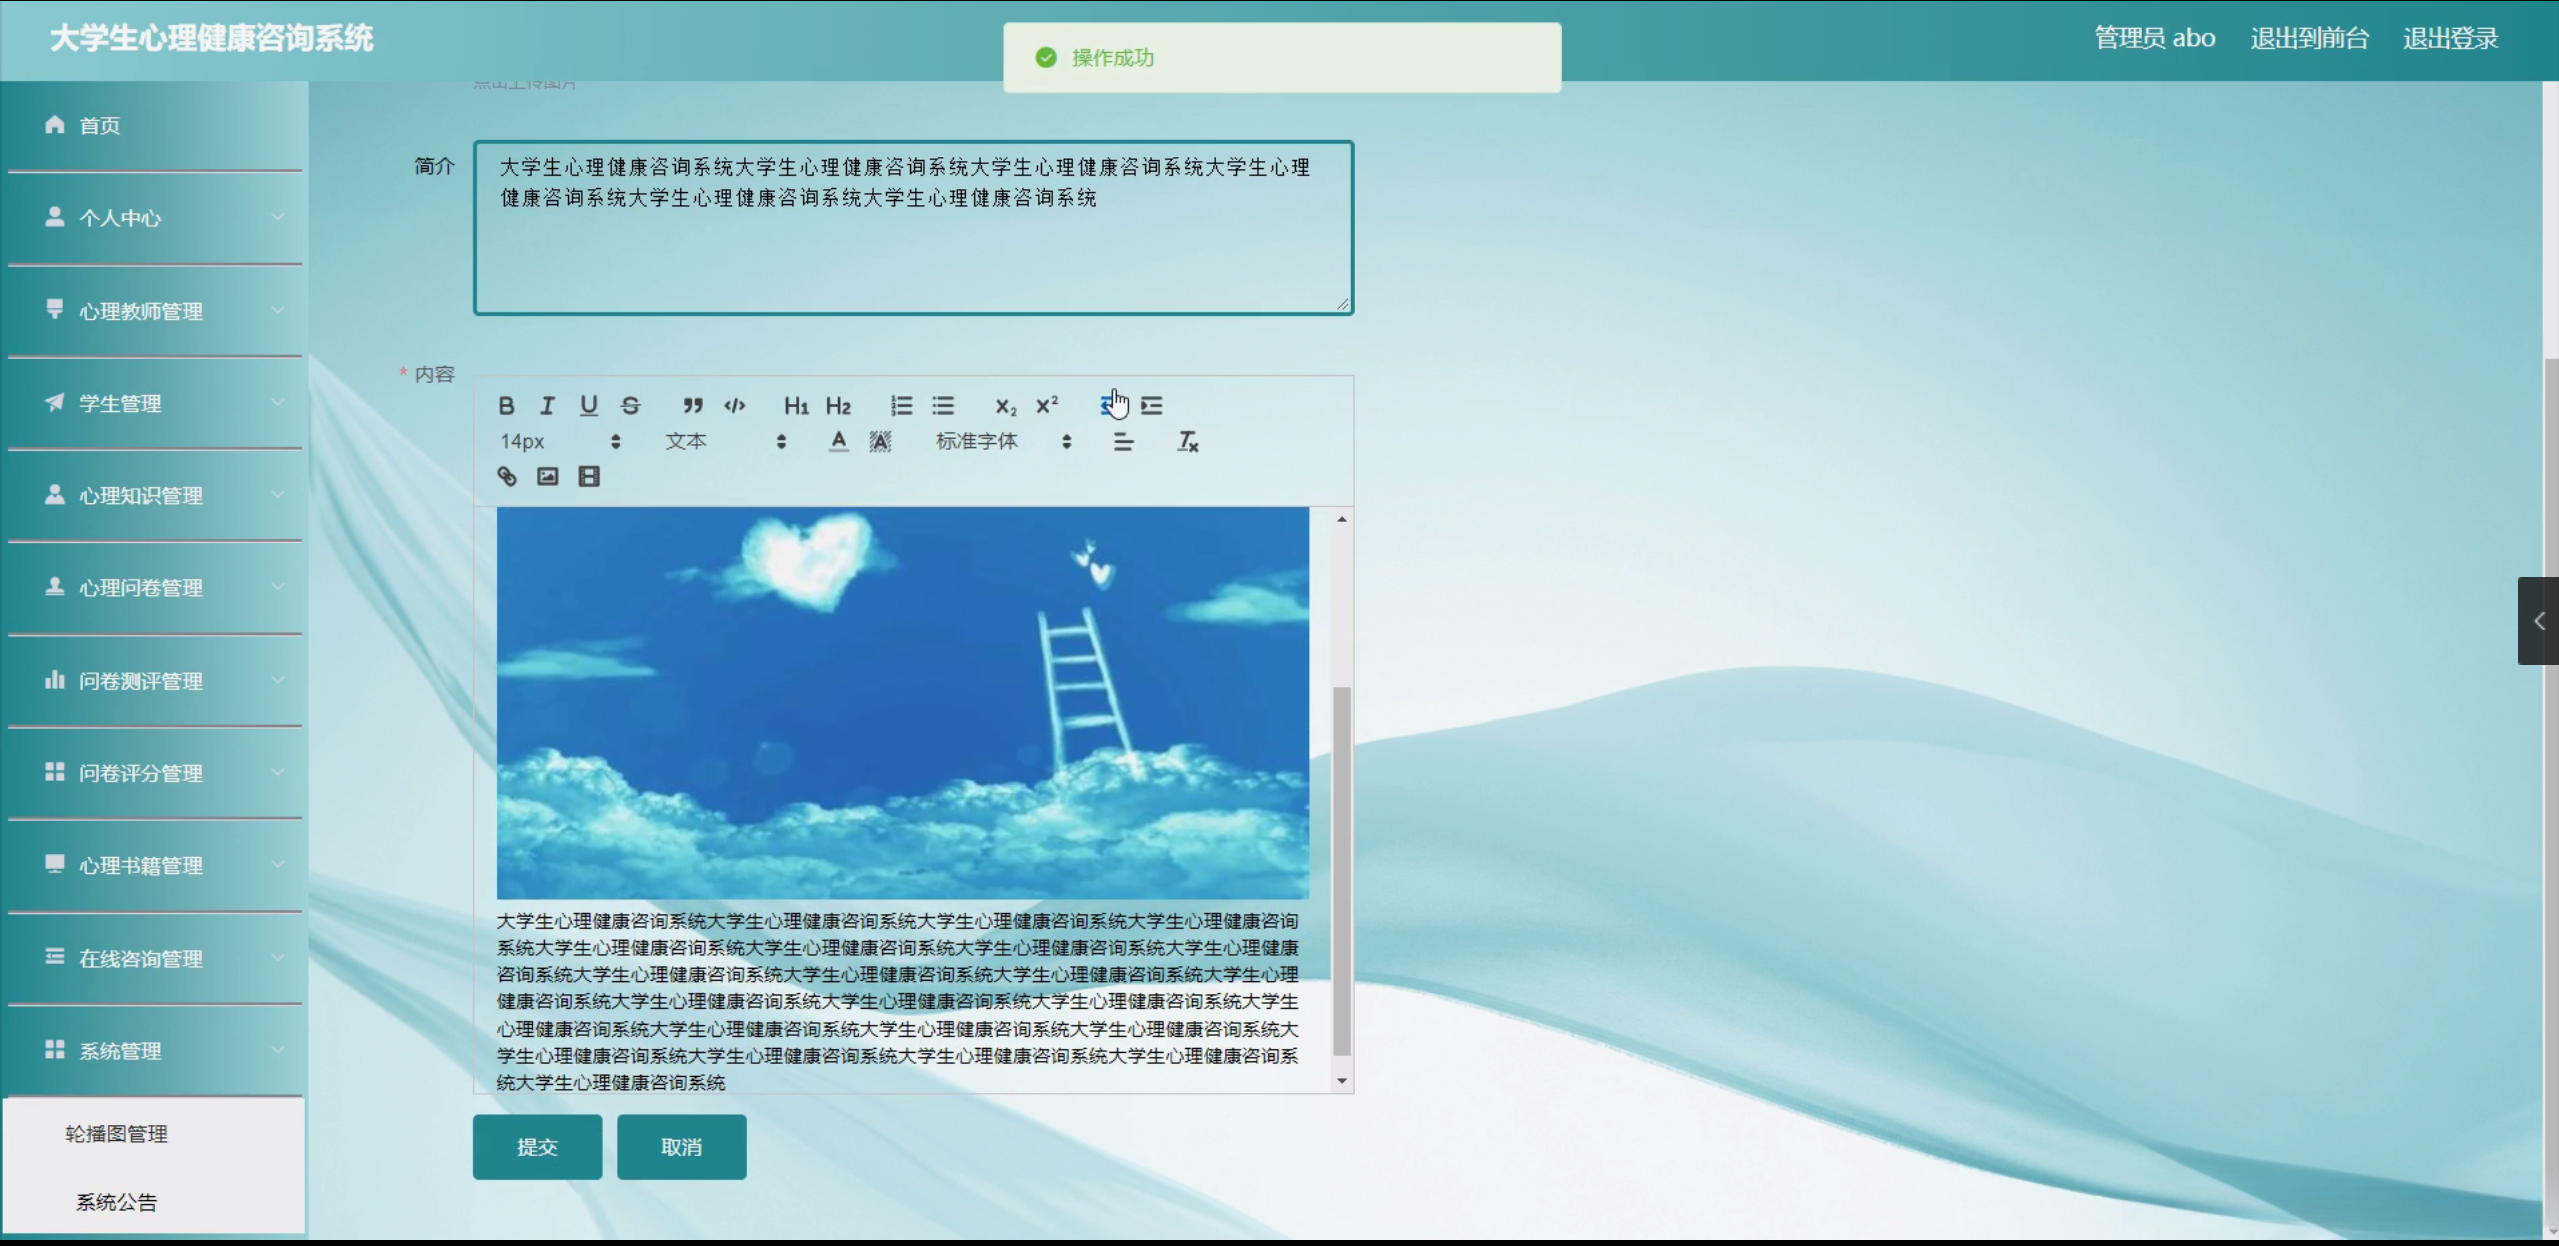Insert a video with film icon
Image resolution: width=2559 pixels, height=1246 pixels.
click(589, 476)
